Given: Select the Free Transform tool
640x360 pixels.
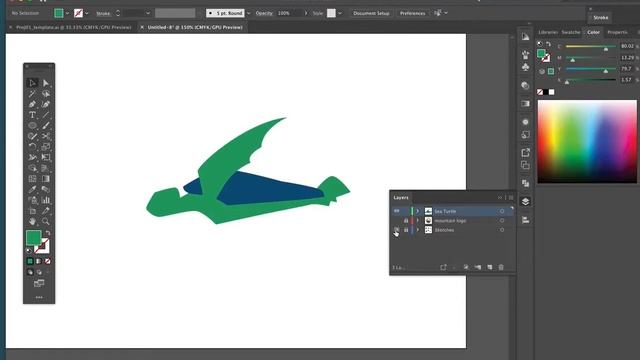Looking at the screenshot, I should pos(46,157).
